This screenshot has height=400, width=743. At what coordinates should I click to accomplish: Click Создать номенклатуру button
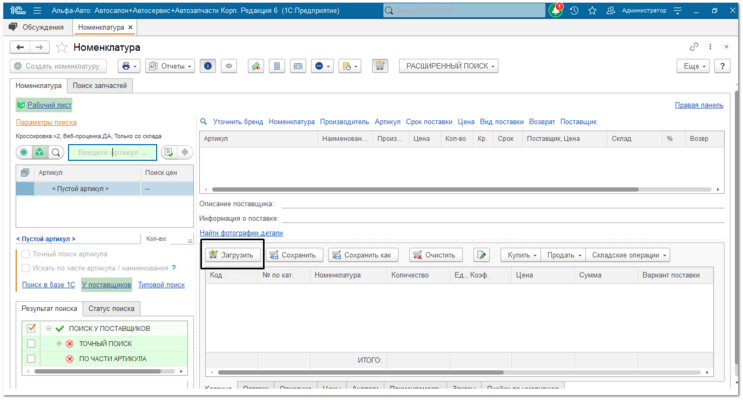[x=58, y=66]
